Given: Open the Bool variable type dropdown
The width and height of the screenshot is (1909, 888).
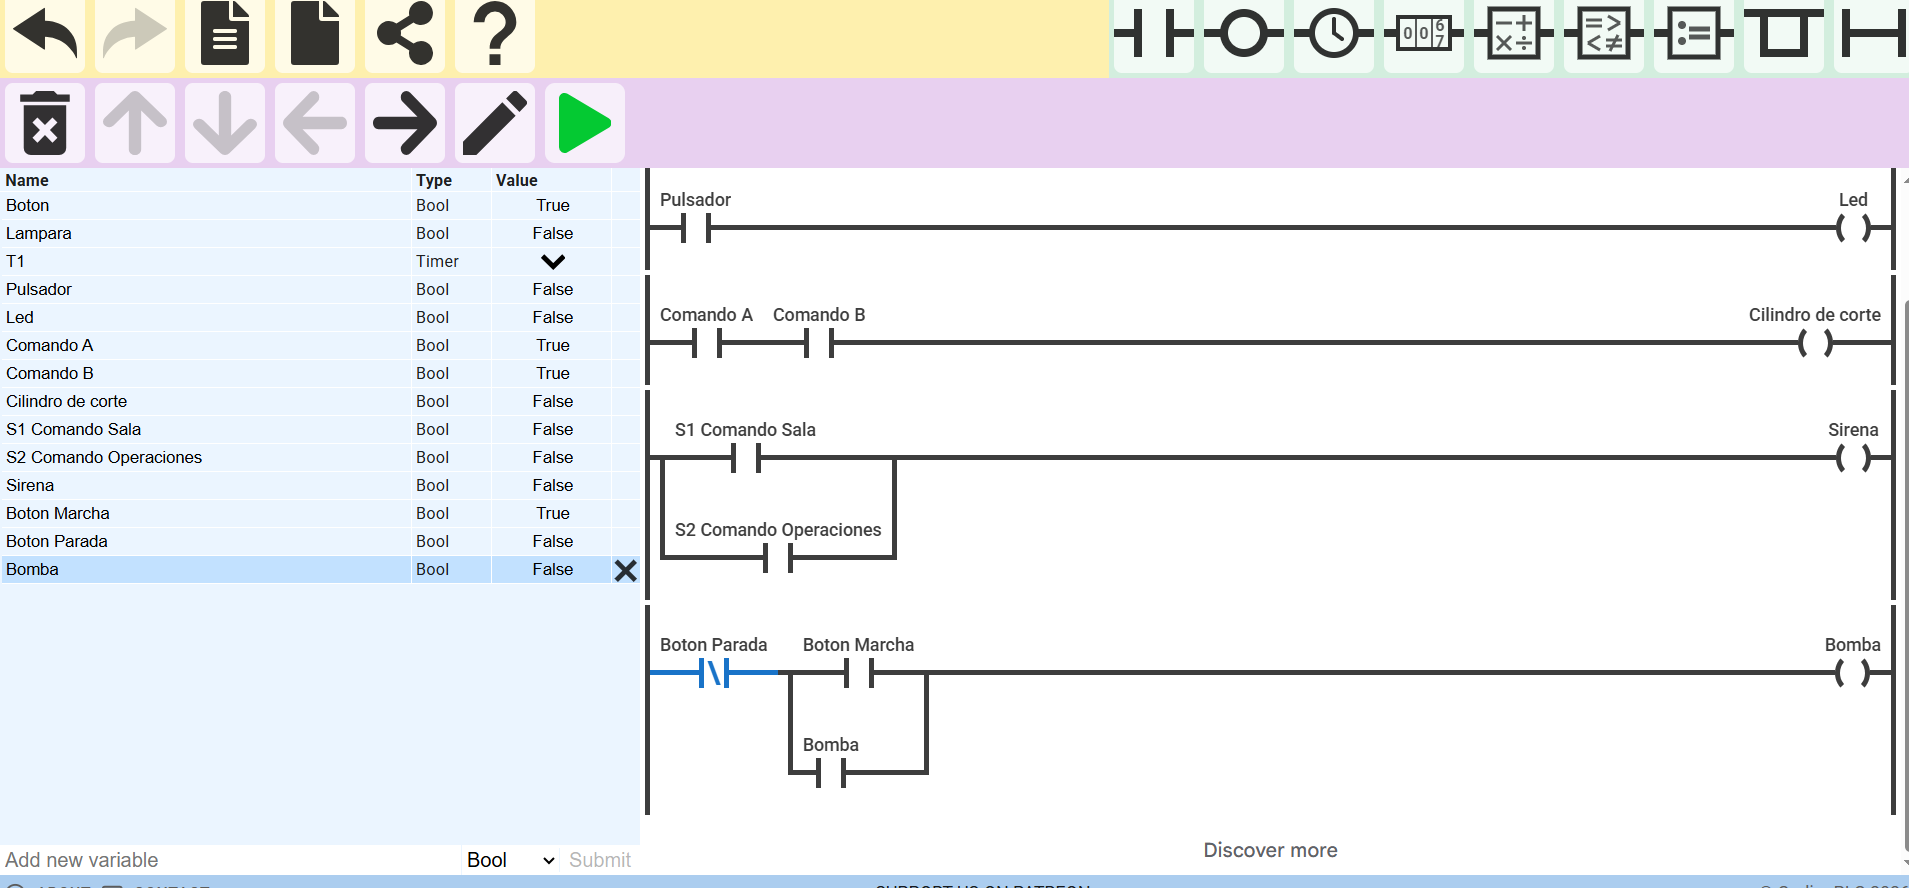Looking at the screenshot, I should [x=510, y=860].
